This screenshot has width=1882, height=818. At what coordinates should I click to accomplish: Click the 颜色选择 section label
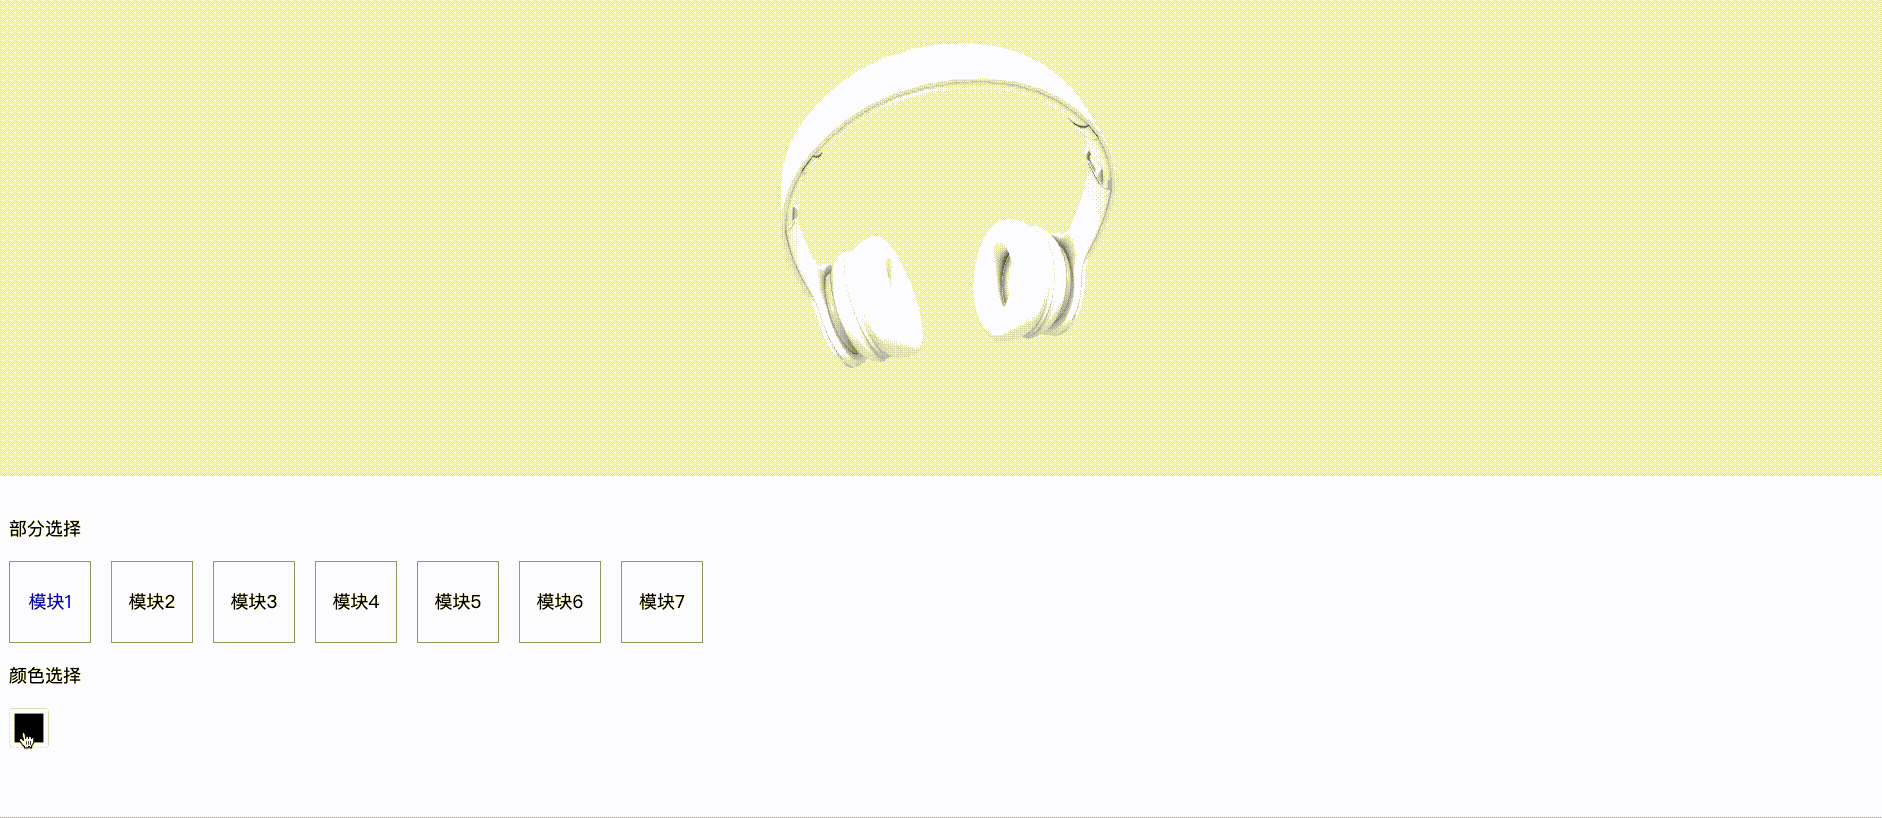tap(45, 675)
